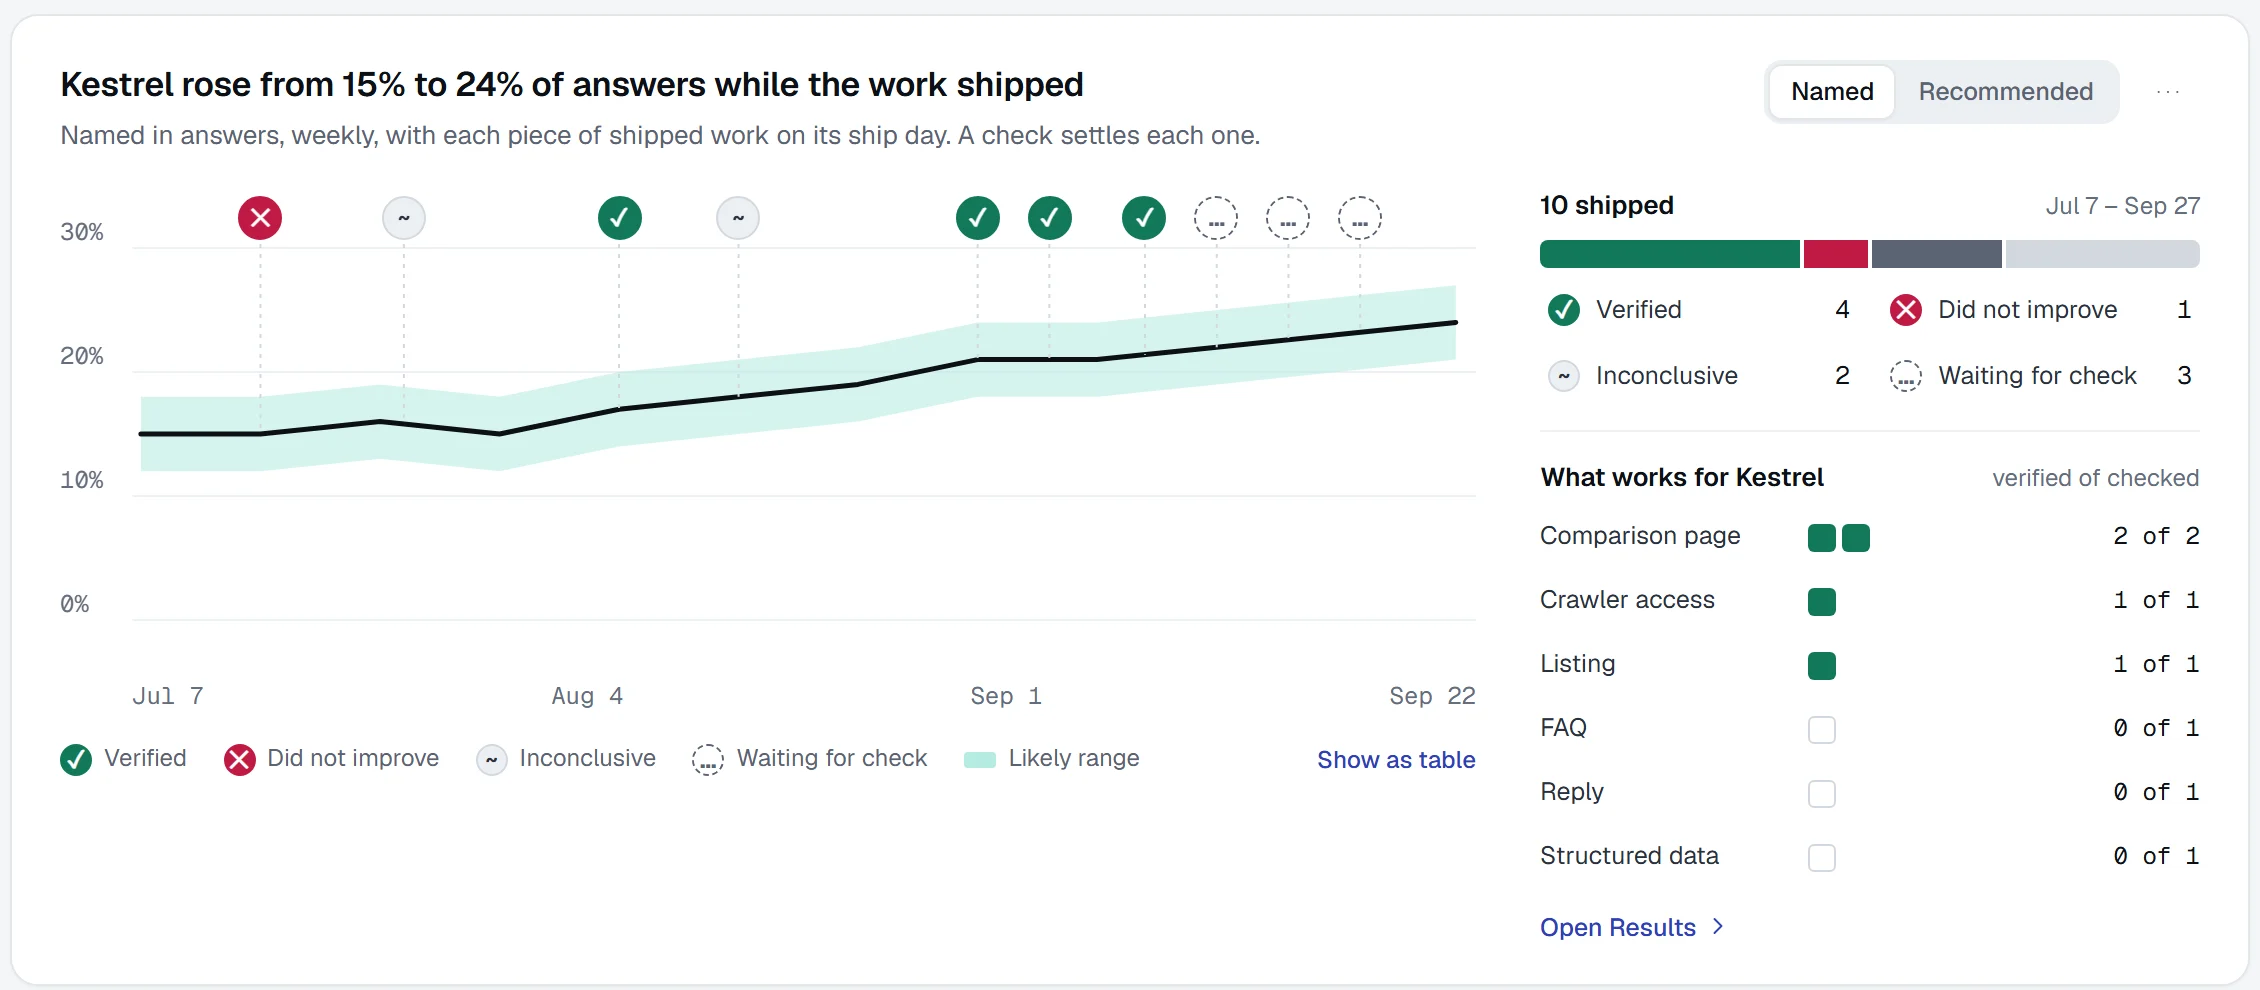Click the first dashed waiting-for-check marker
Screen dimensions: 2260x990
click(1216, 218)
